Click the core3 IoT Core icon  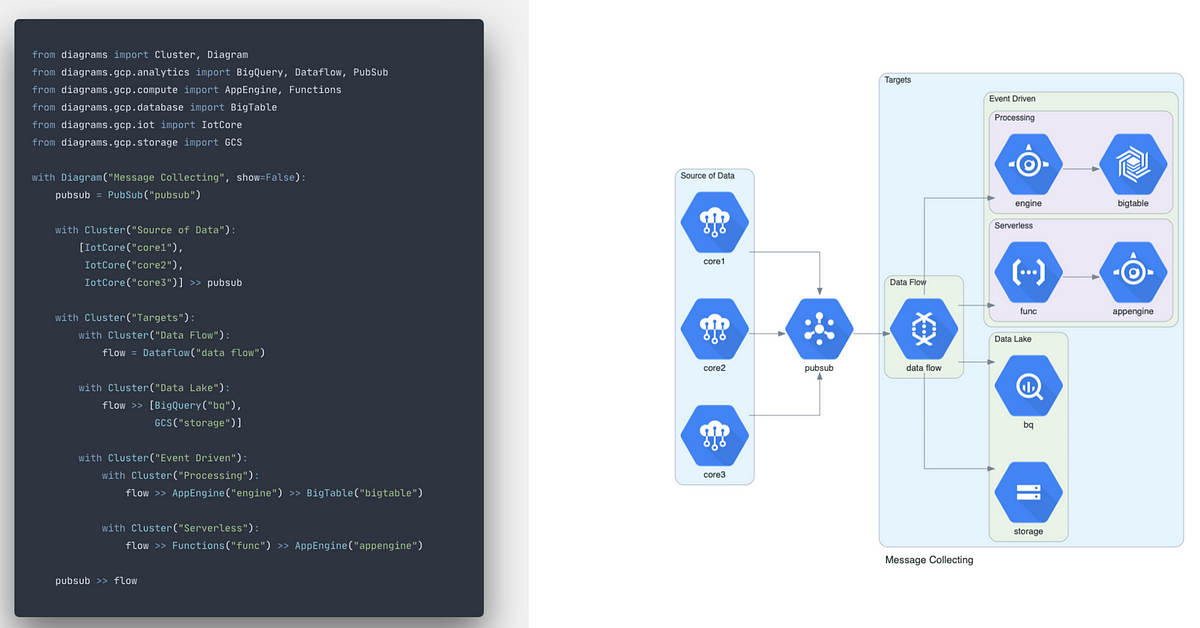click(x=714, y=435)
